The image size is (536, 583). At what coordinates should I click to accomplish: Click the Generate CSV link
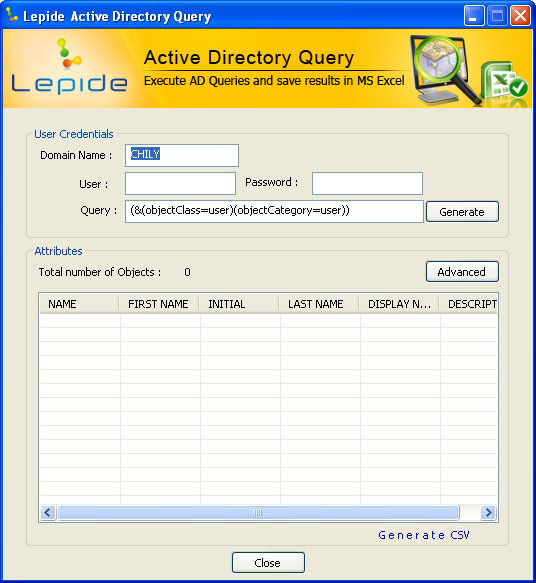[x=424, y=535]
